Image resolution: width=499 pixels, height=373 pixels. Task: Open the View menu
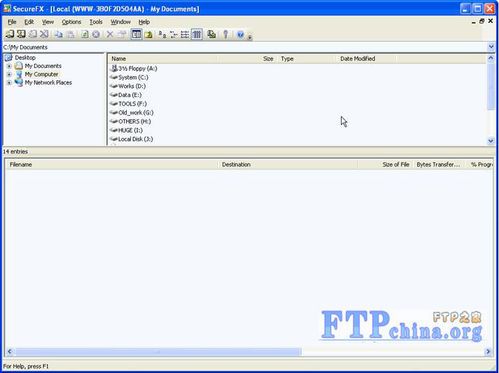[x=48, y=22]
